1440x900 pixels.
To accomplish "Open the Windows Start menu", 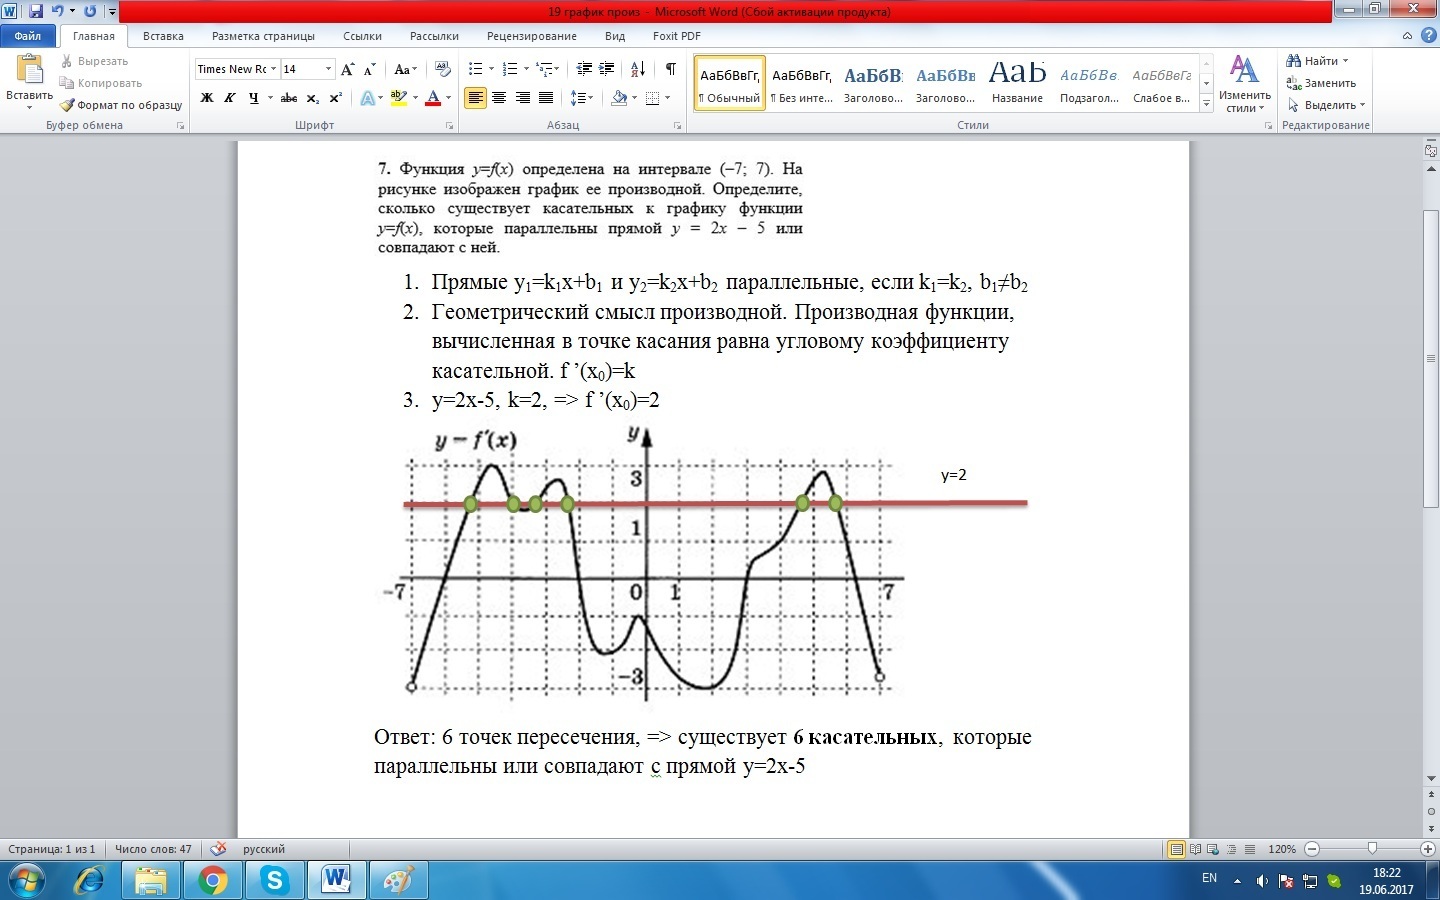I will point(27,881).
